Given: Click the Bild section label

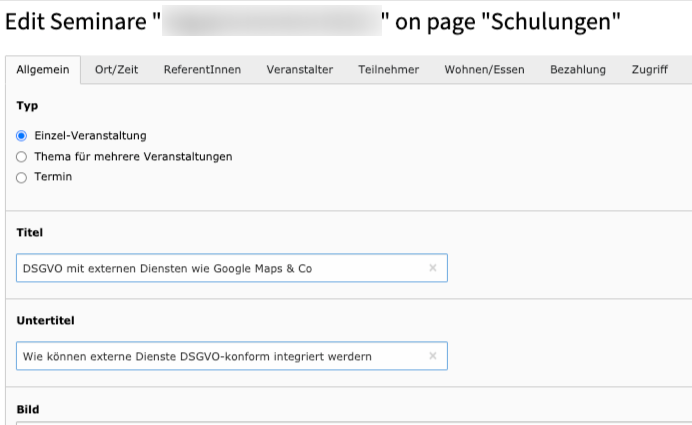Looking at the screenshot, I should click(28, 410).
